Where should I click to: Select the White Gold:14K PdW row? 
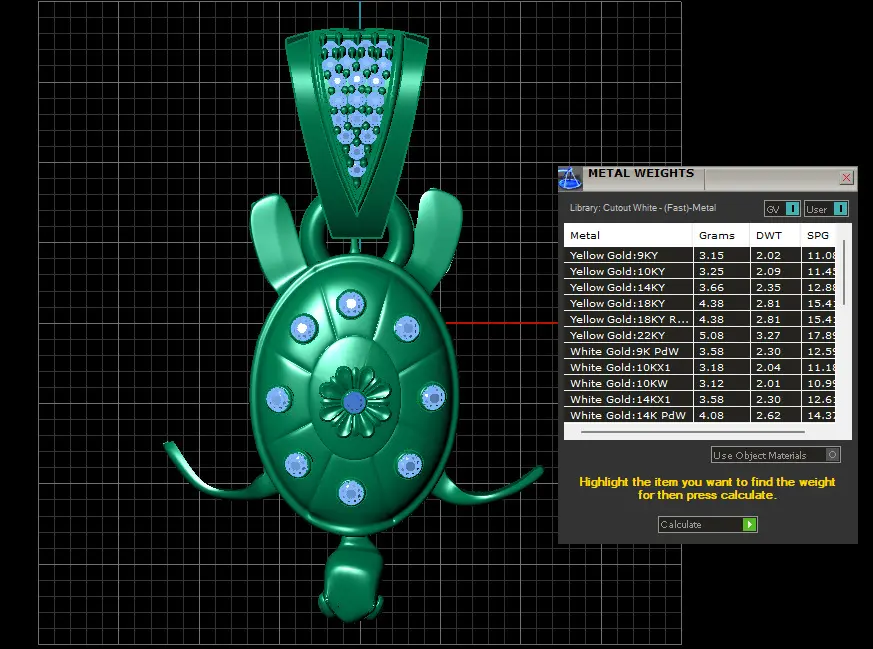(x=700, y=415)
